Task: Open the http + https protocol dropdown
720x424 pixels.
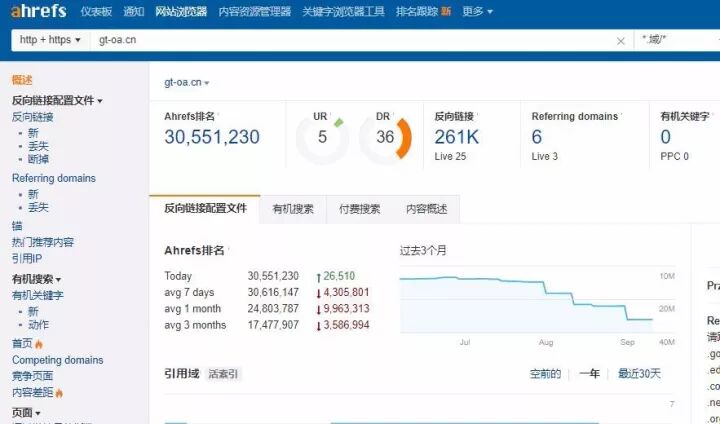Action: 51,40
